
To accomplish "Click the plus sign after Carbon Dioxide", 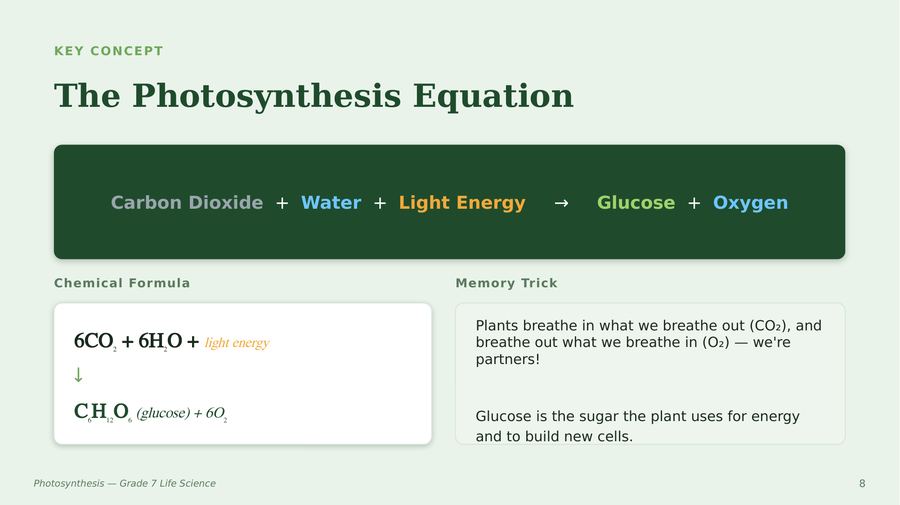I will pyautogui.click(x=282, y=203).
